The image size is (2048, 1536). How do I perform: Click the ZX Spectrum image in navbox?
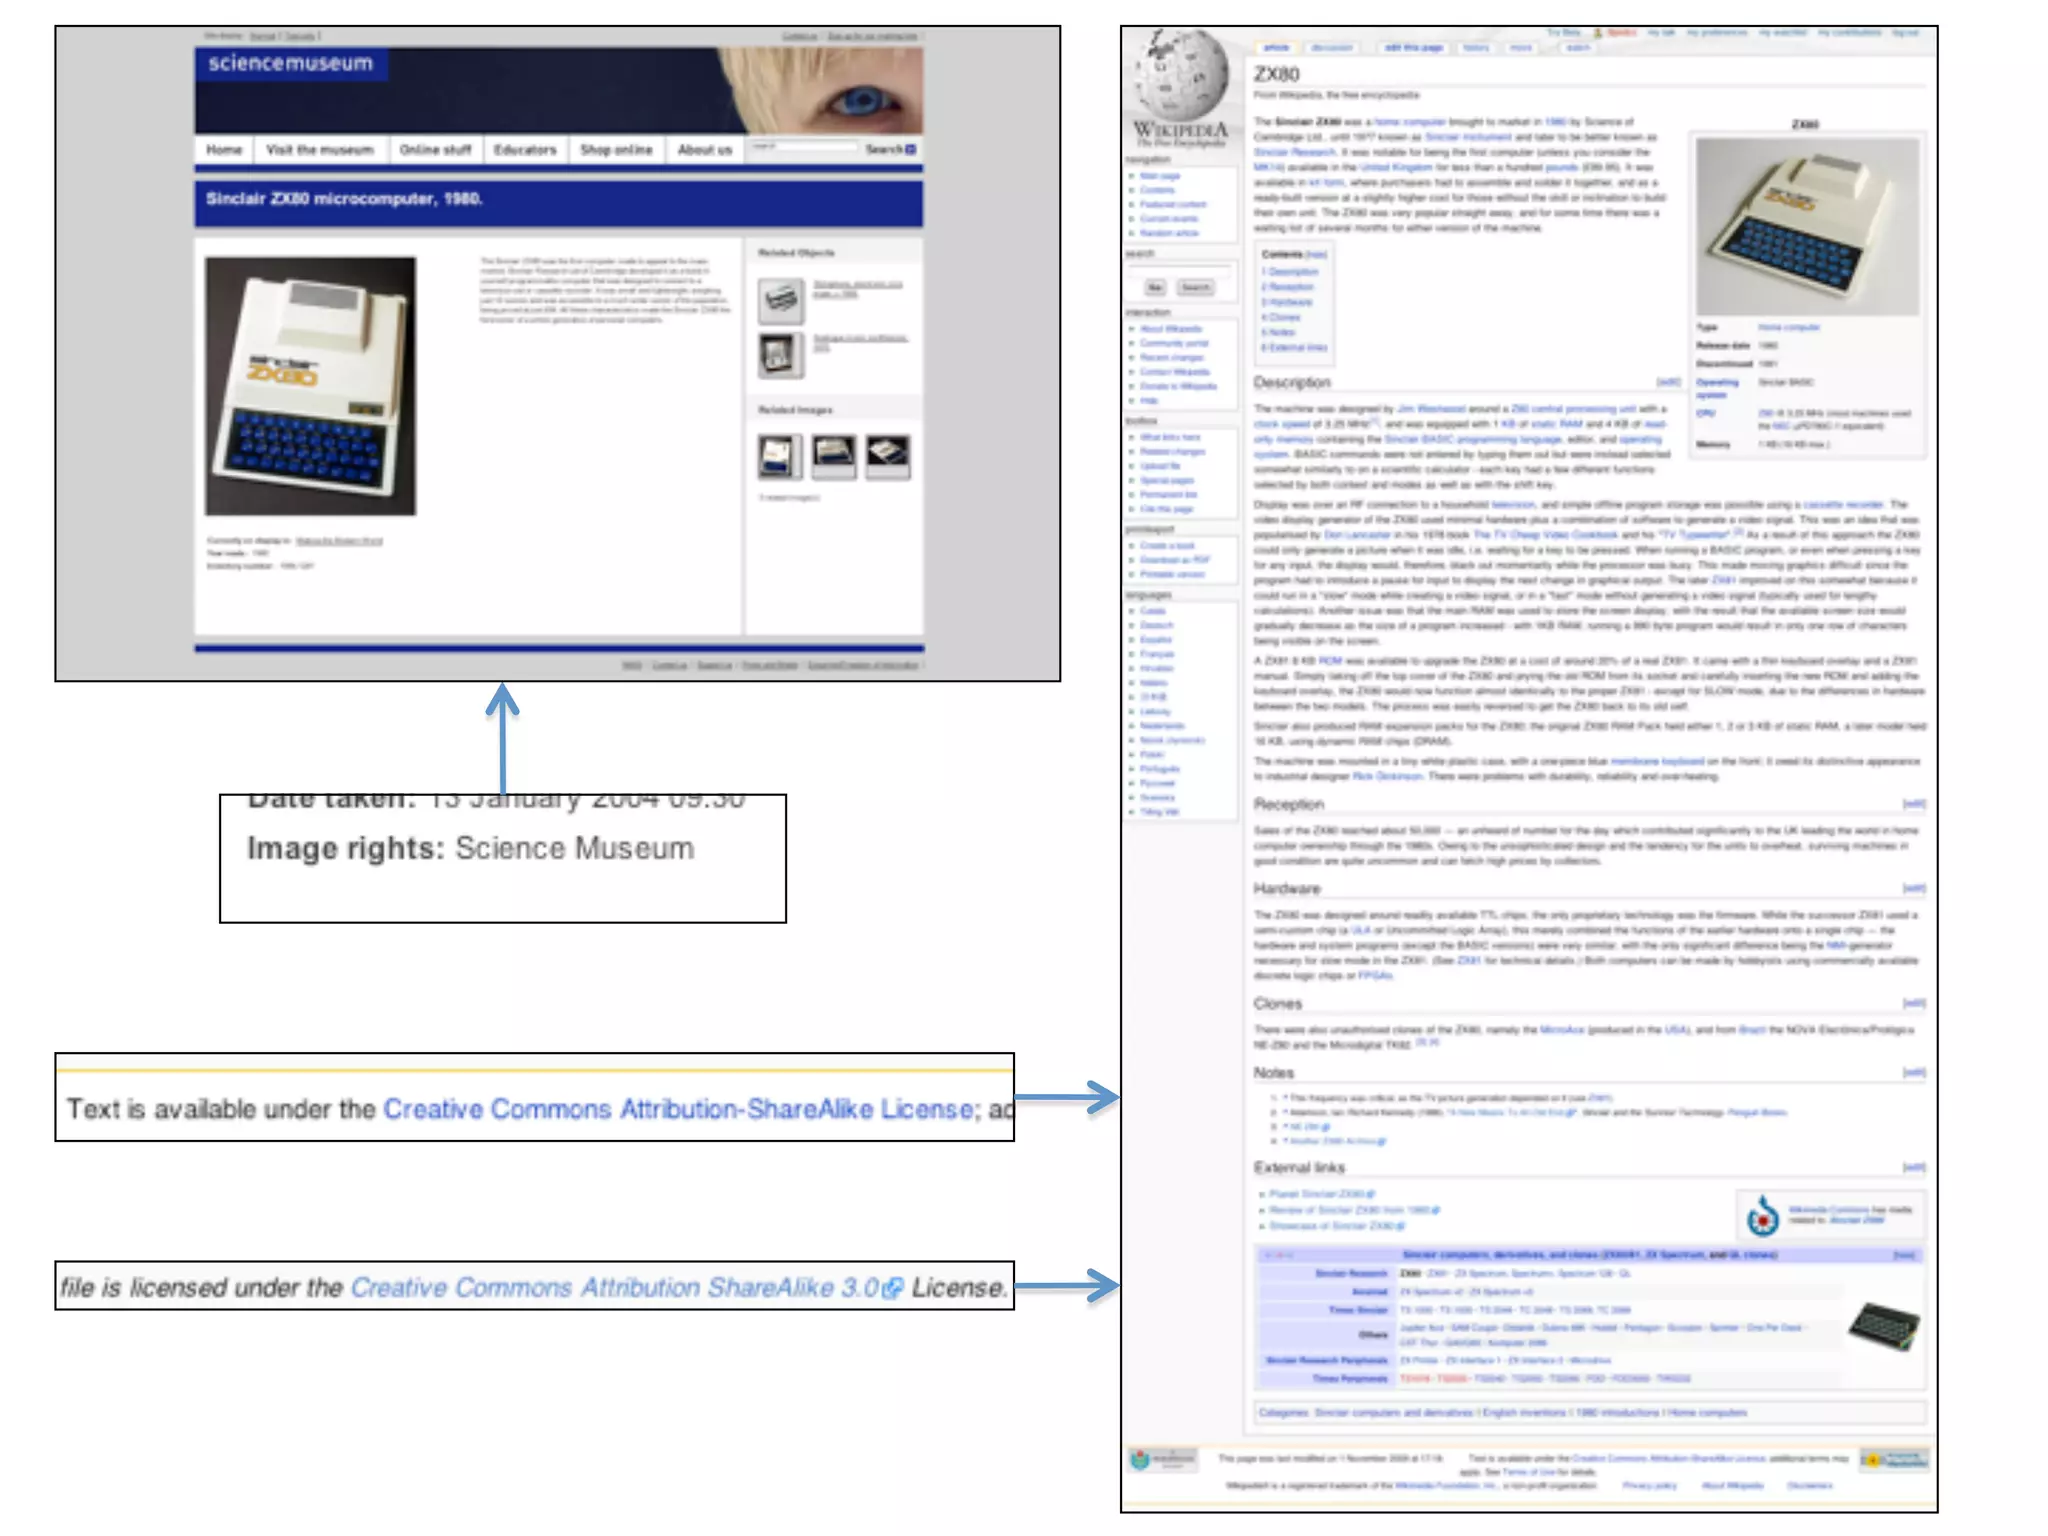click(x=1884, y=1326)
